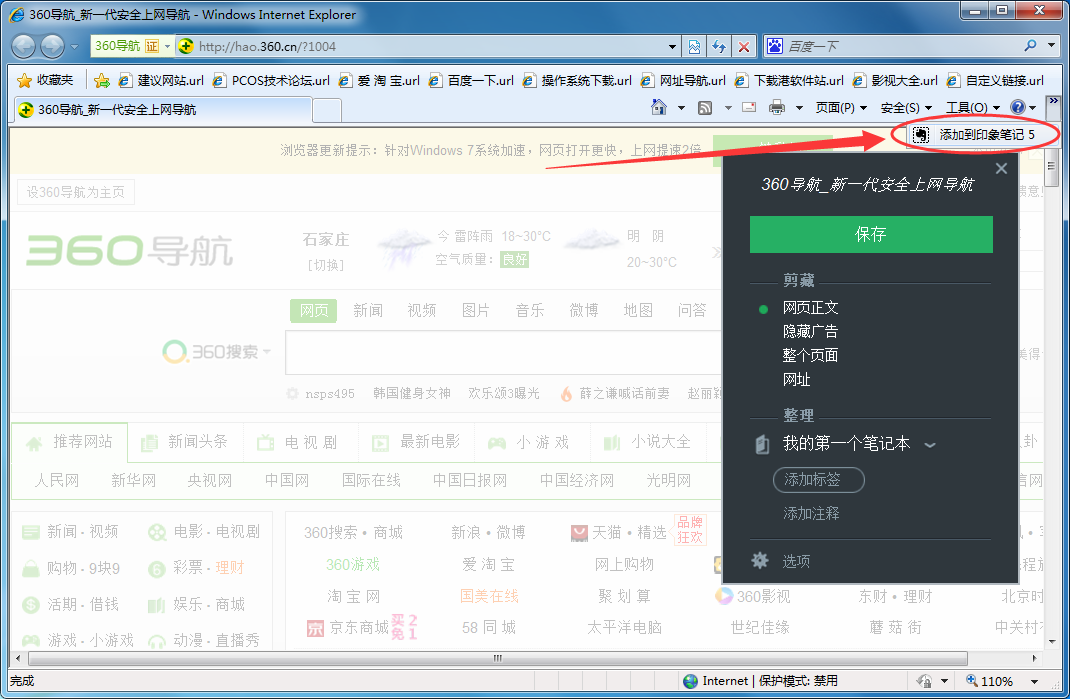Select 整个页面 clip option

811,355
